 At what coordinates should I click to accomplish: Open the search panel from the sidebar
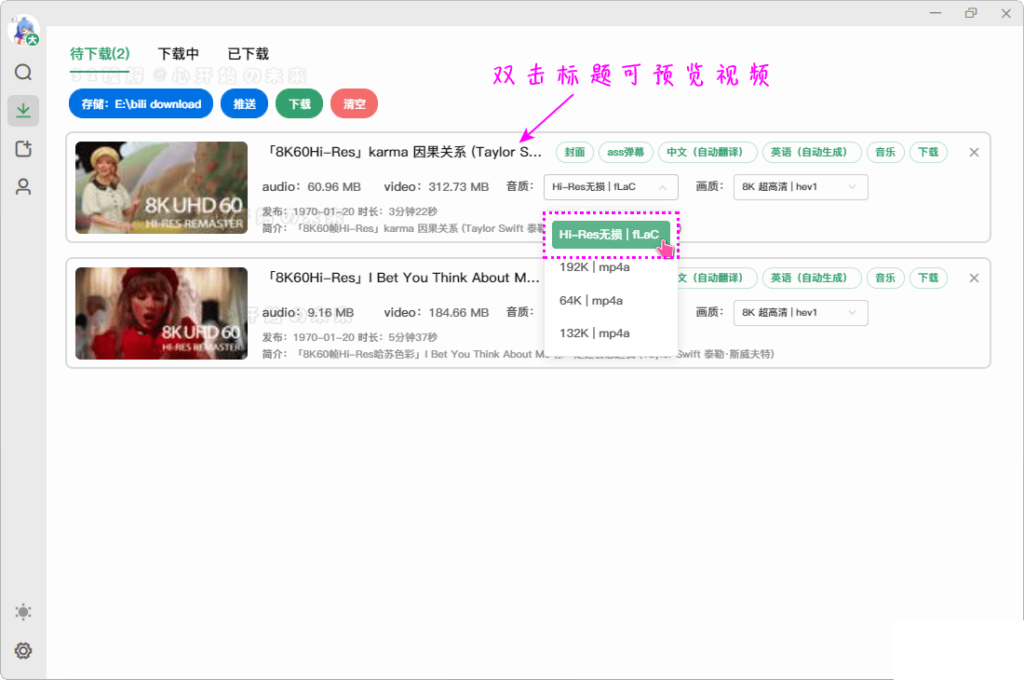click(x=23, y=72)
